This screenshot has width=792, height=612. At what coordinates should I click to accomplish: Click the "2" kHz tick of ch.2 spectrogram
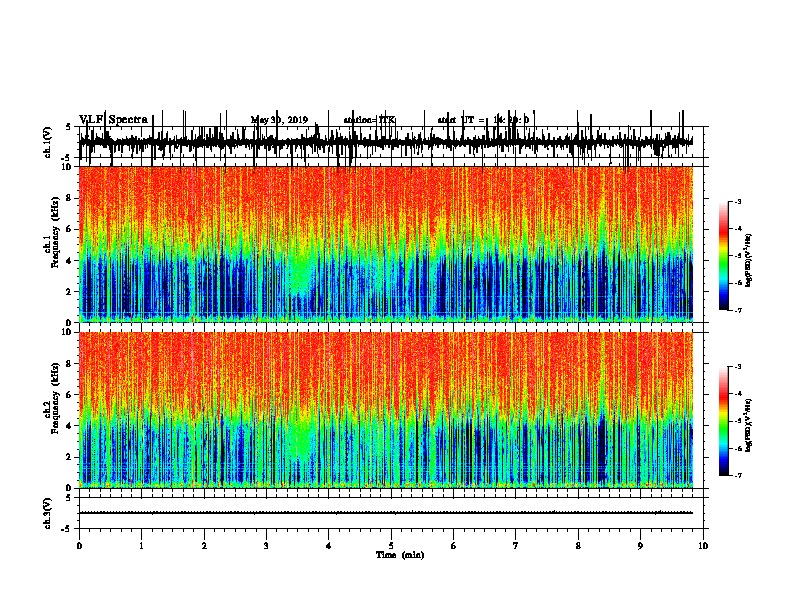(x=69, y=457)
